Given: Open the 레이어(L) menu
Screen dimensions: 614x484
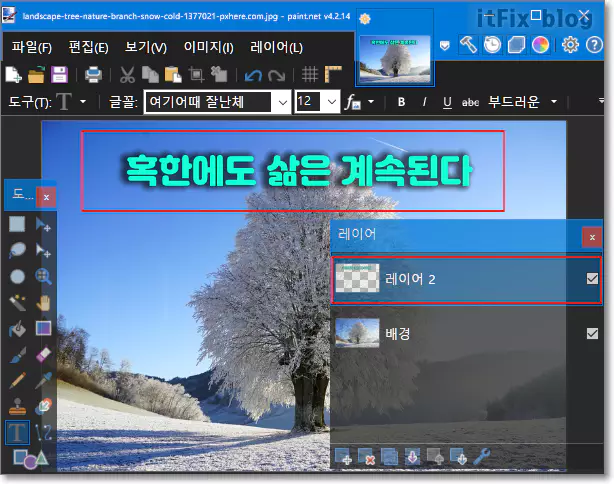Looking at the screenshot, I should pyautogui.click(x=276, y=47).
